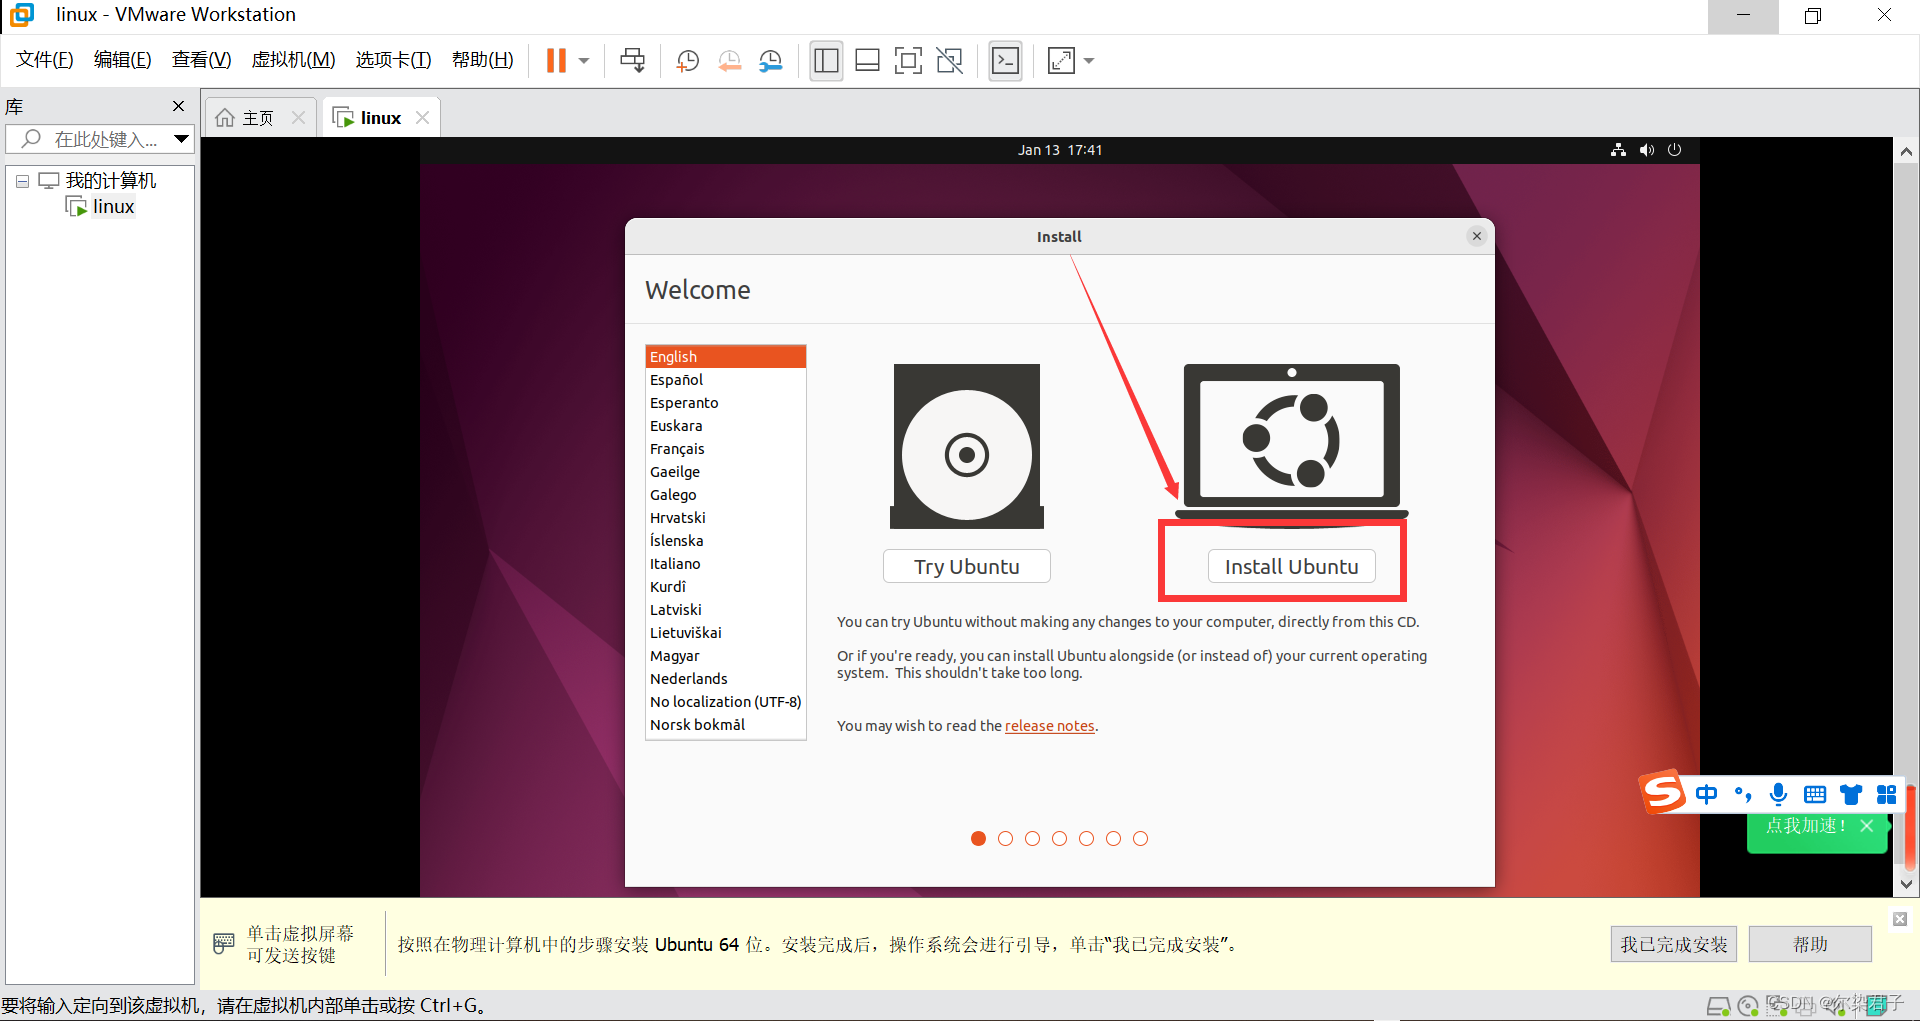This screenshot has height=1021, width=1920.
Task: Open stretch display dropdown arrow
Action: tap(1089, 61)
